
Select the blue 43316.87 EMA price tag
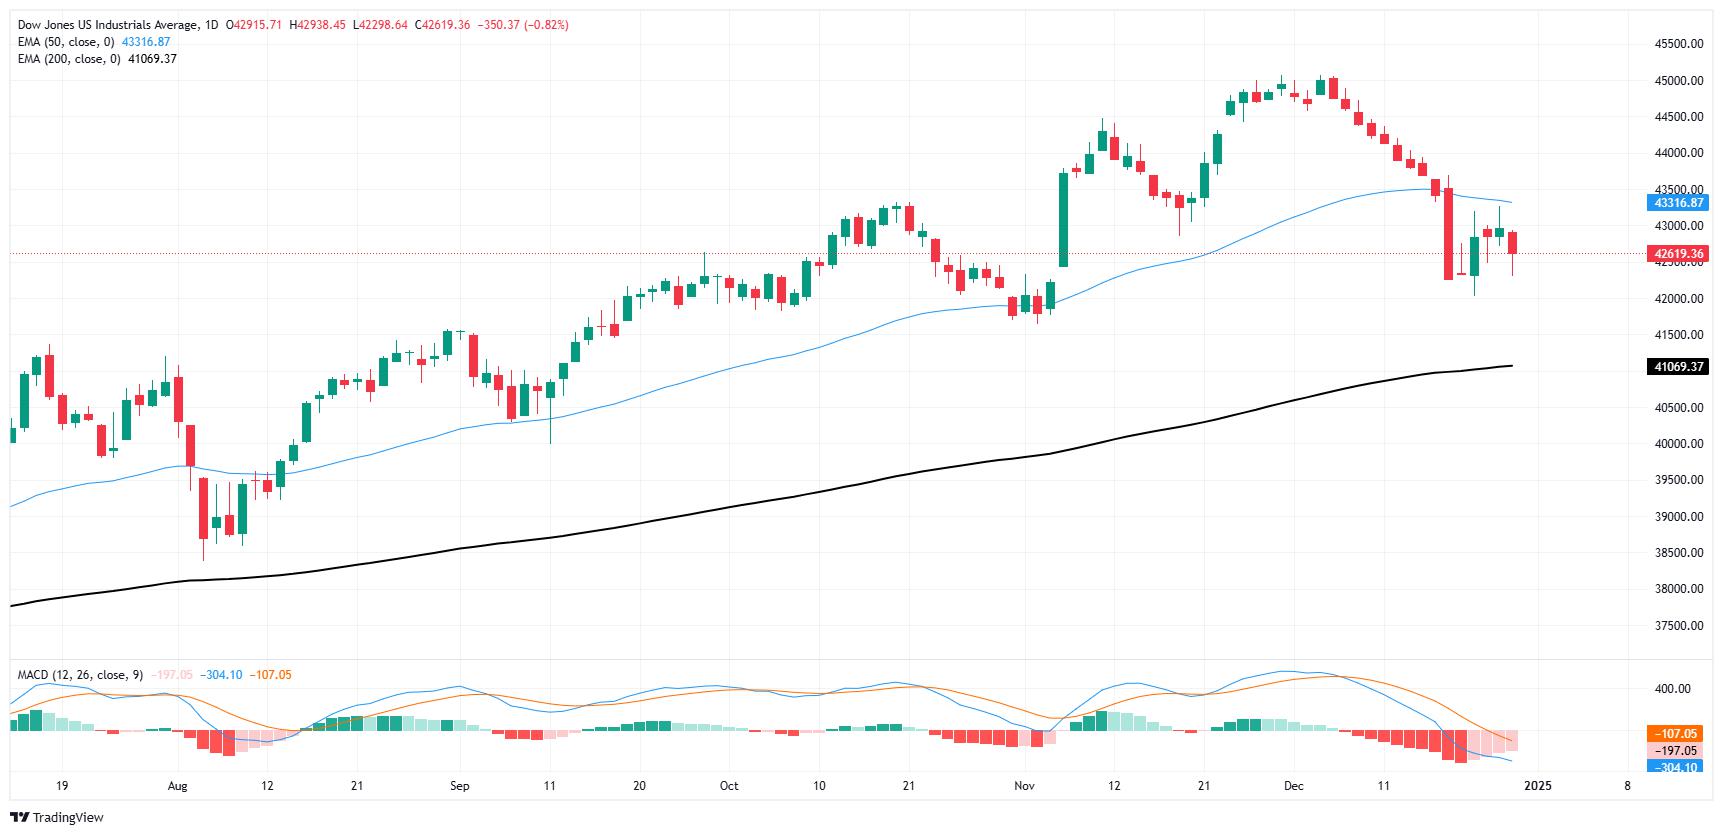pyautogui.click(x=1677, y=203)
